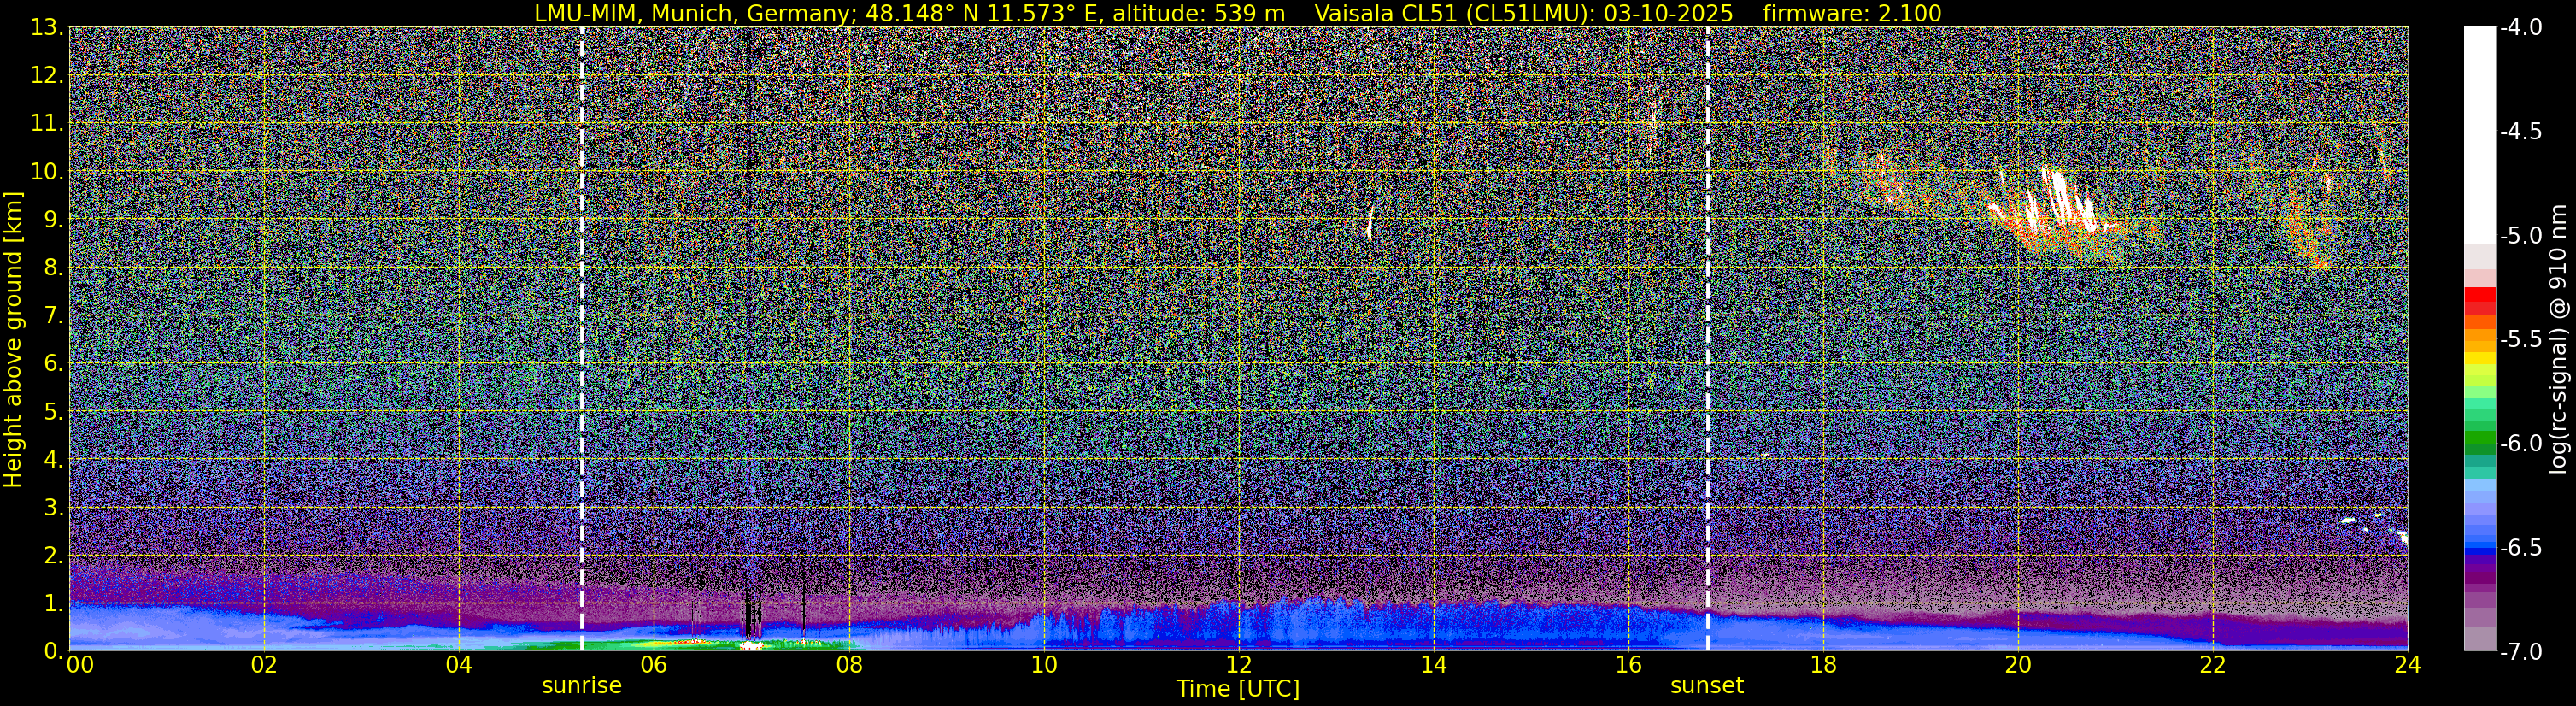Click height axis tick "11."
The height and width of the screenshot is (706, 2576).
[x=47, y=124]
